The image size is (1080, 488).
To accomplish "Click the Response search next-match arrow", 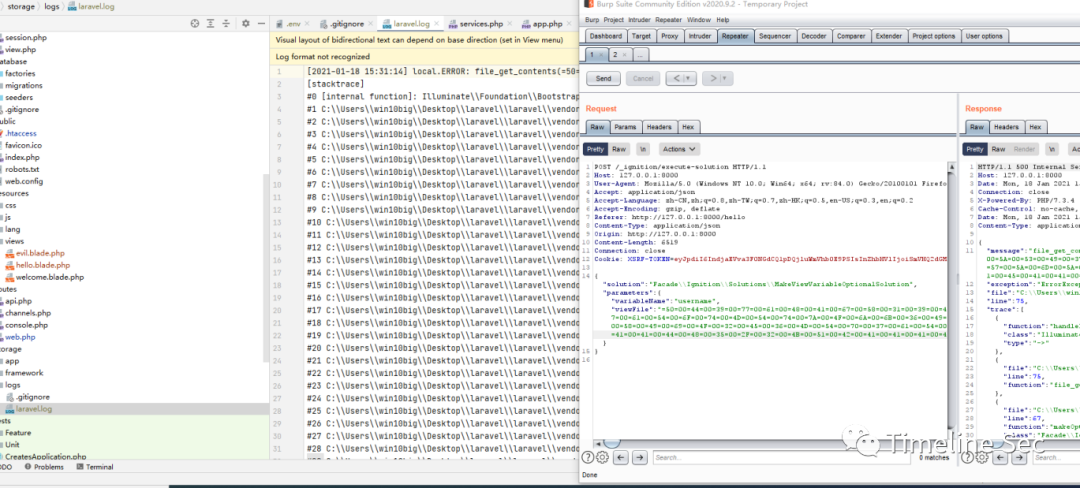I will 1019,457.
